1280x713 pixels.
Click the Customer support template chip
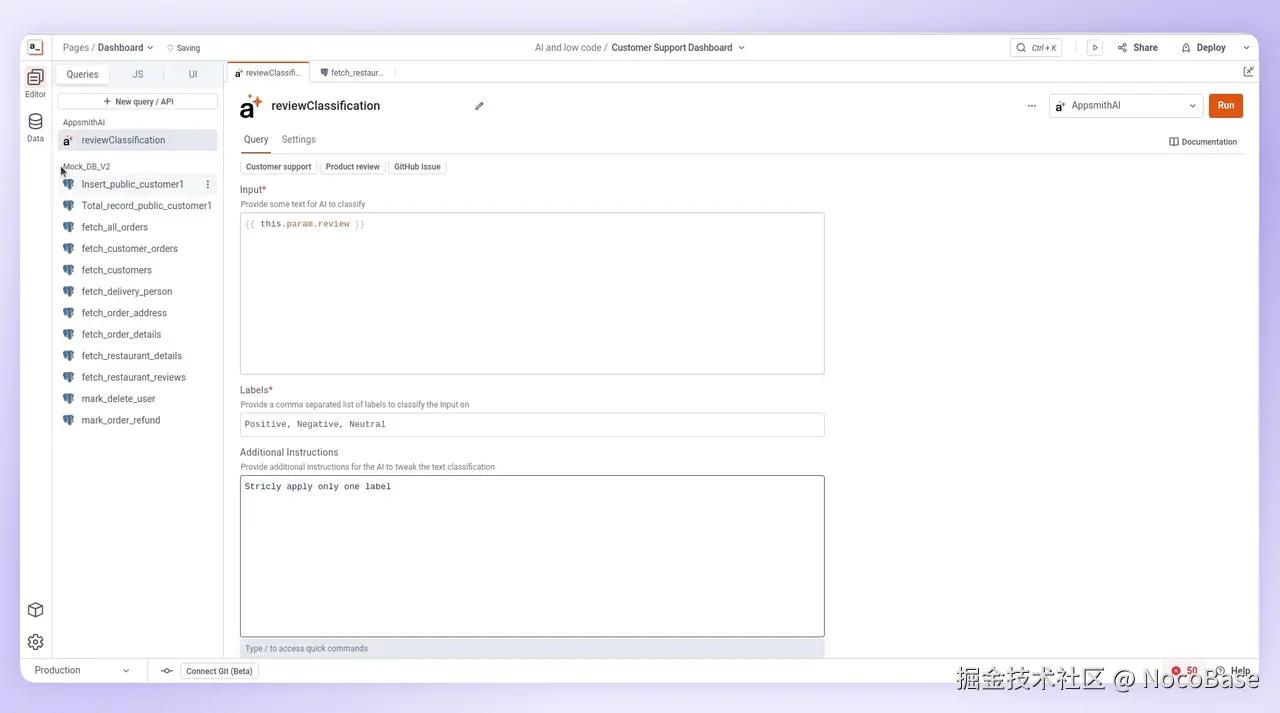click(278, 167)
